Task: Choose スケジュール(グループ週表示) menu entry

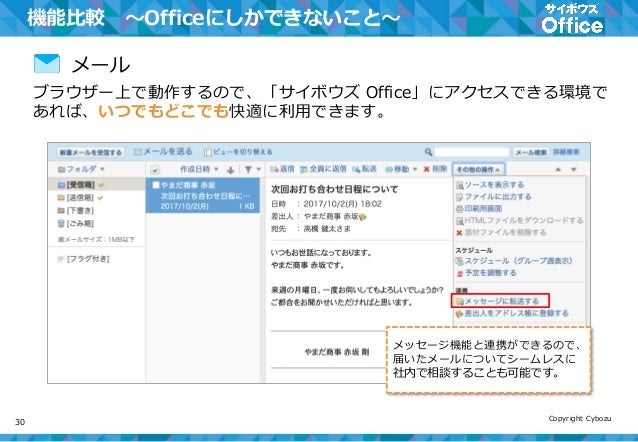Action: click(514, 261)
